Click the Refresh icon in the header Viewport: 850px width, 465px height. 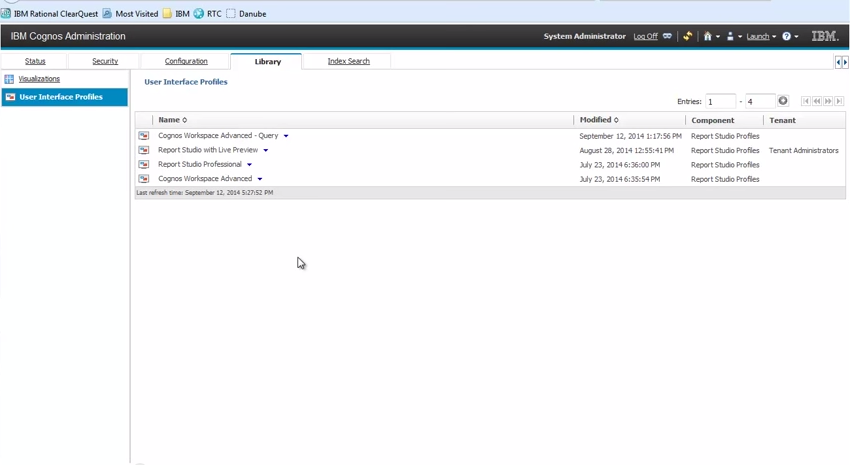coord(687,36)
